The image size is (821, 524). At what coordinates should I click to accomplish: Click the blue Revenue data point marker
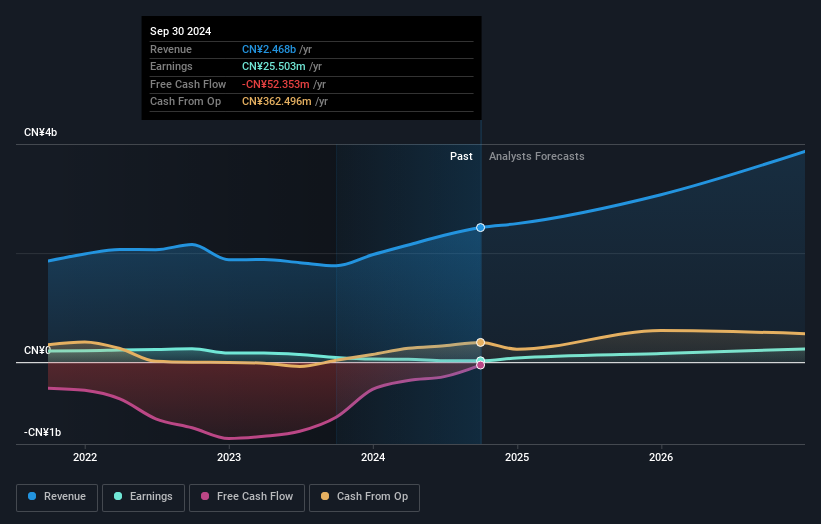480,227
